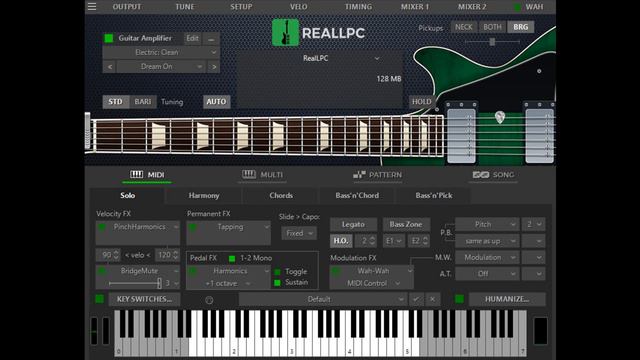Open the Electric: Clean amp category dropdown
Image resolution: width=640 pixels, height=360 pixels.
pyautogui.click(x=161, y=52)
